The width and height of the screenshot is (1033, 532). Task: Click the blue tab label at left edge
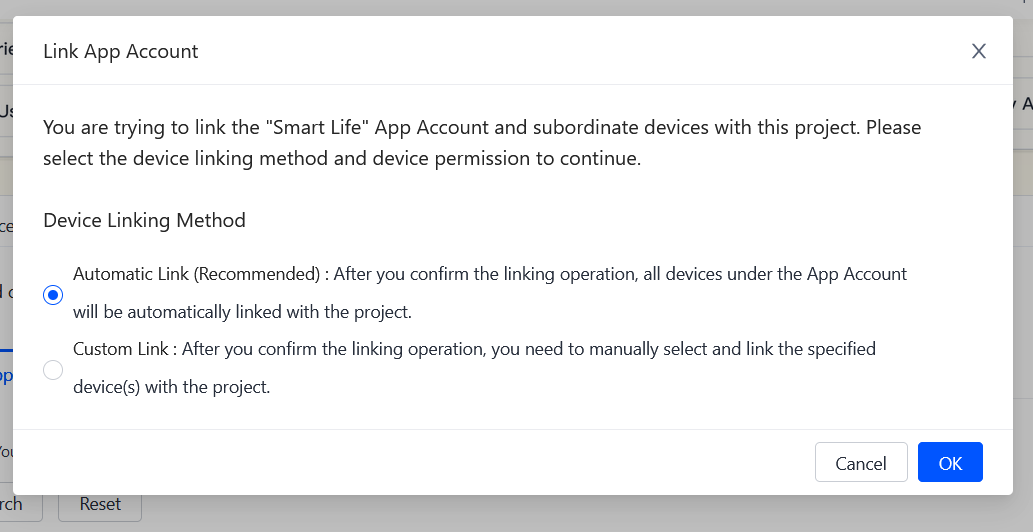point(6,376)
